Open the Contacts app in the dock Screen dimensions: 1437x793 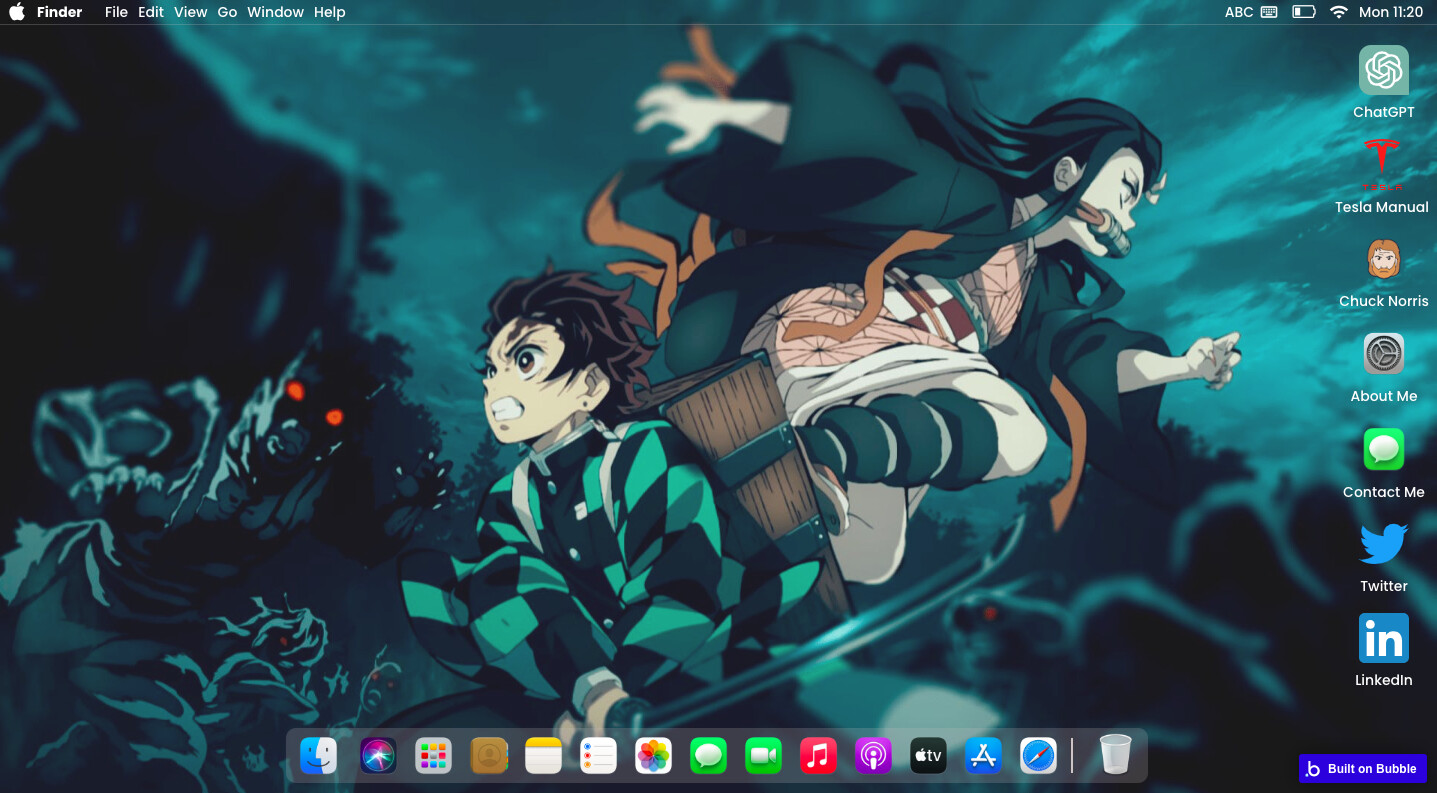[489, 755]
